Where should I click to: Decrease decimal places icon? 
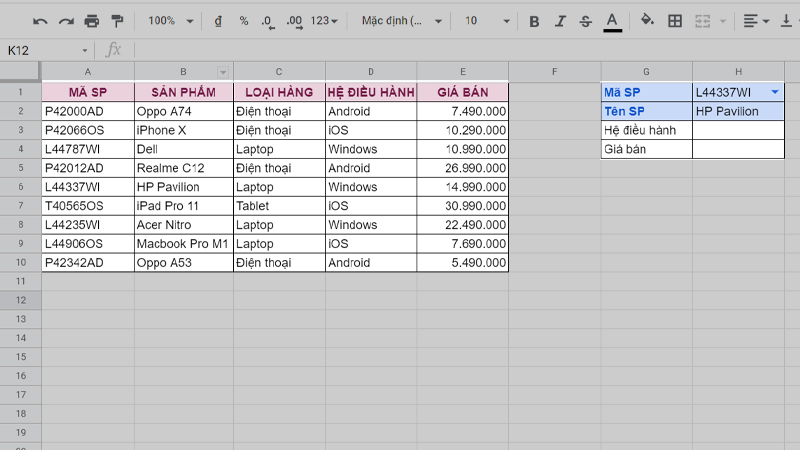click(267, 21)
